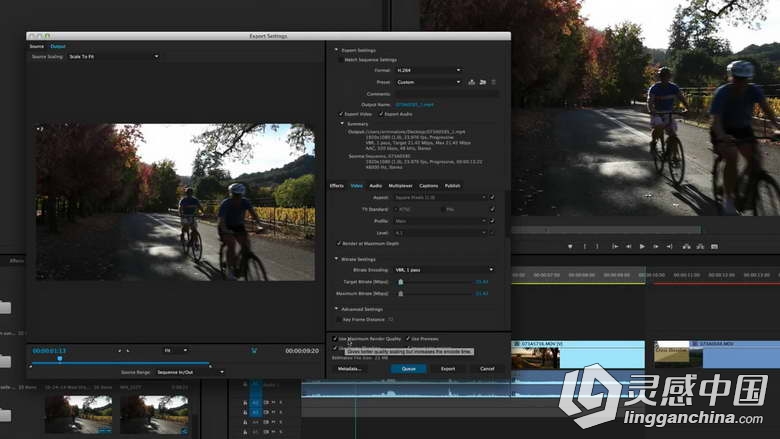Screen dimensions: 780x439
Task: Switch to the Source tab
Action: (x=37, y=46)
